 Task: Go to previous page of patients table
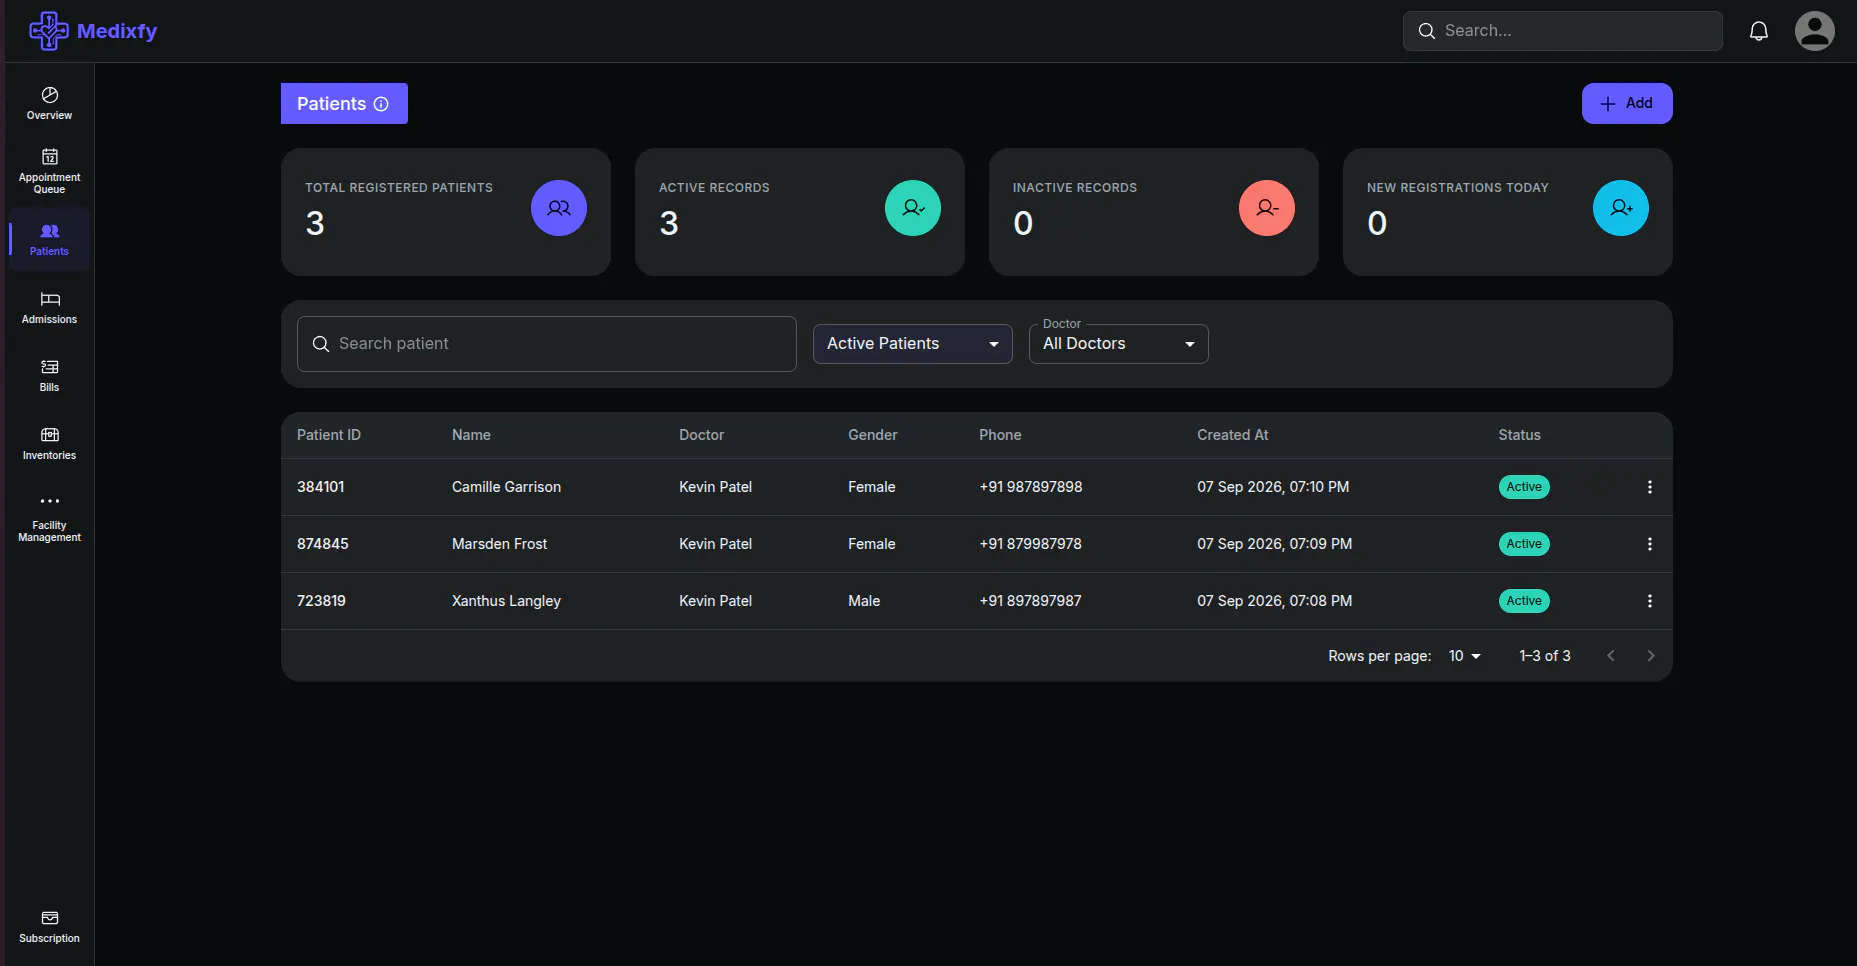[x=1611, y=656]
